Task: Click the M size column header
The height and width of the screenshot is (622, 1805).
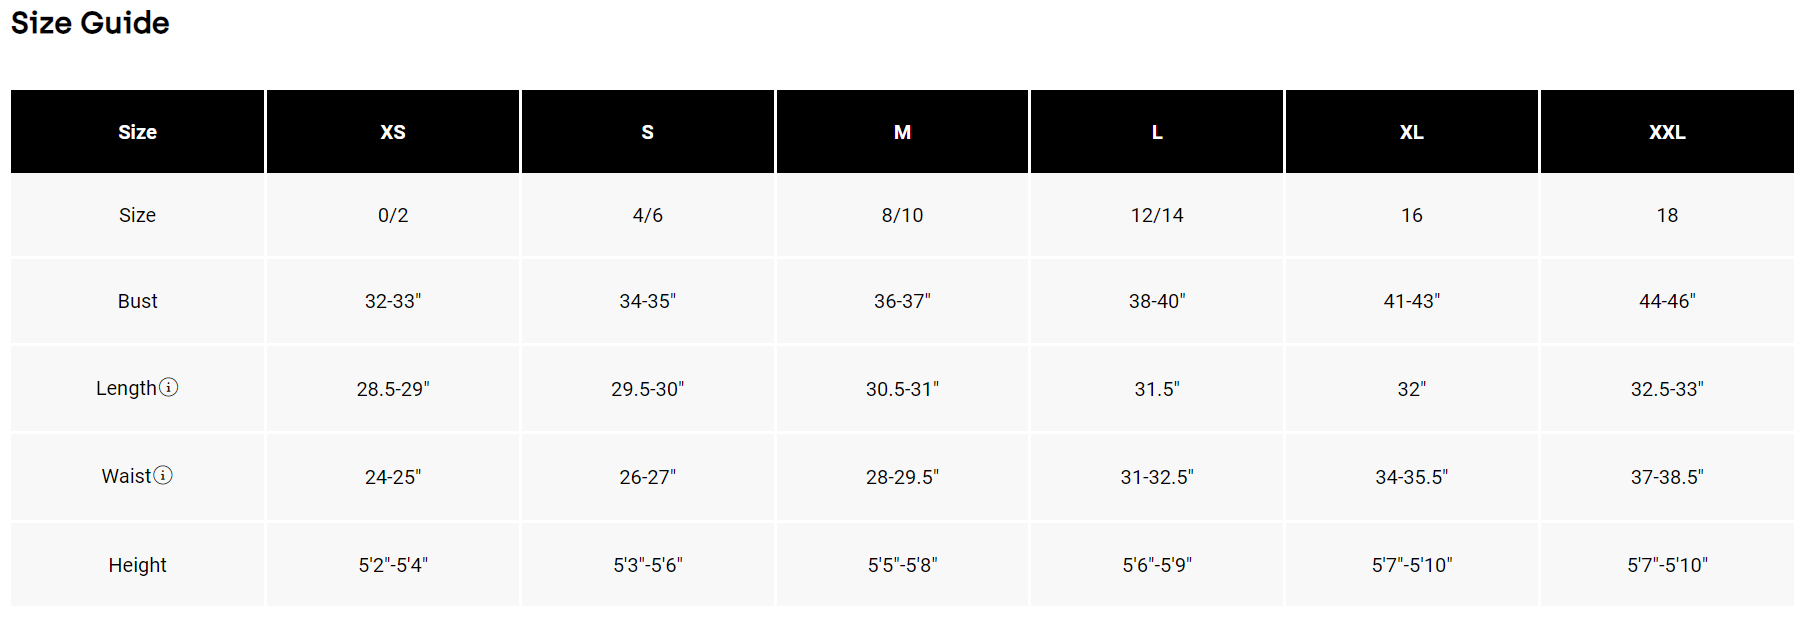Action: (x=902, y=132)
